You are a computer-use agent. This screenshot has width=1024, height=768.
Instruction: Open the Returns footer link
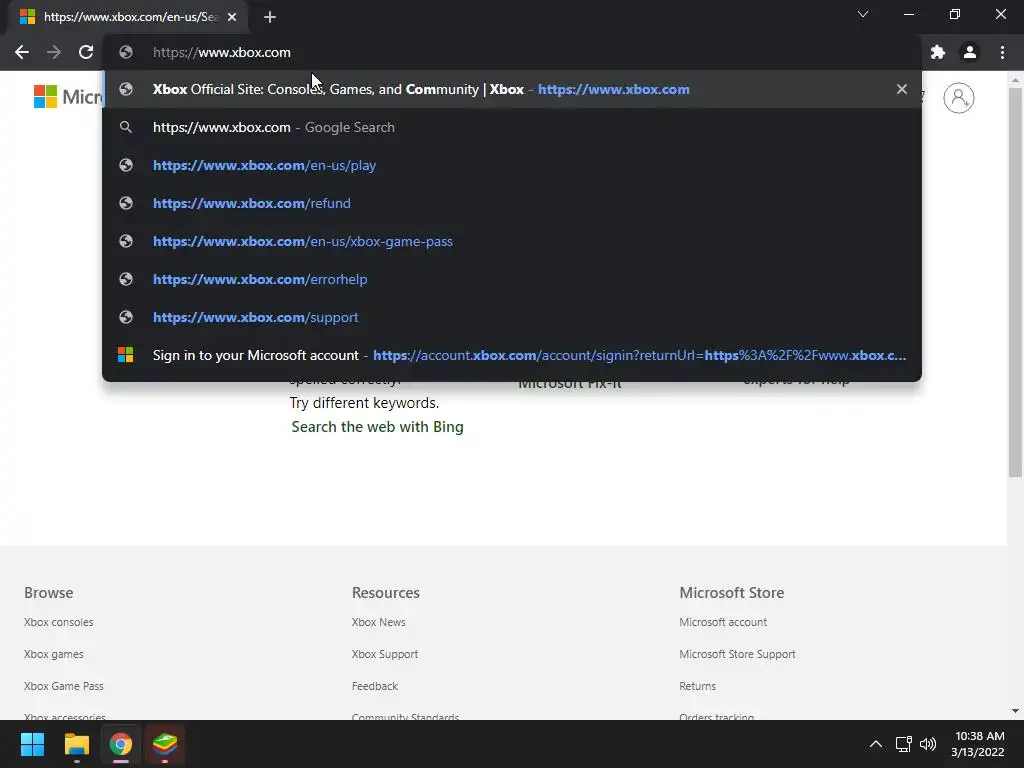pos(697,686)
